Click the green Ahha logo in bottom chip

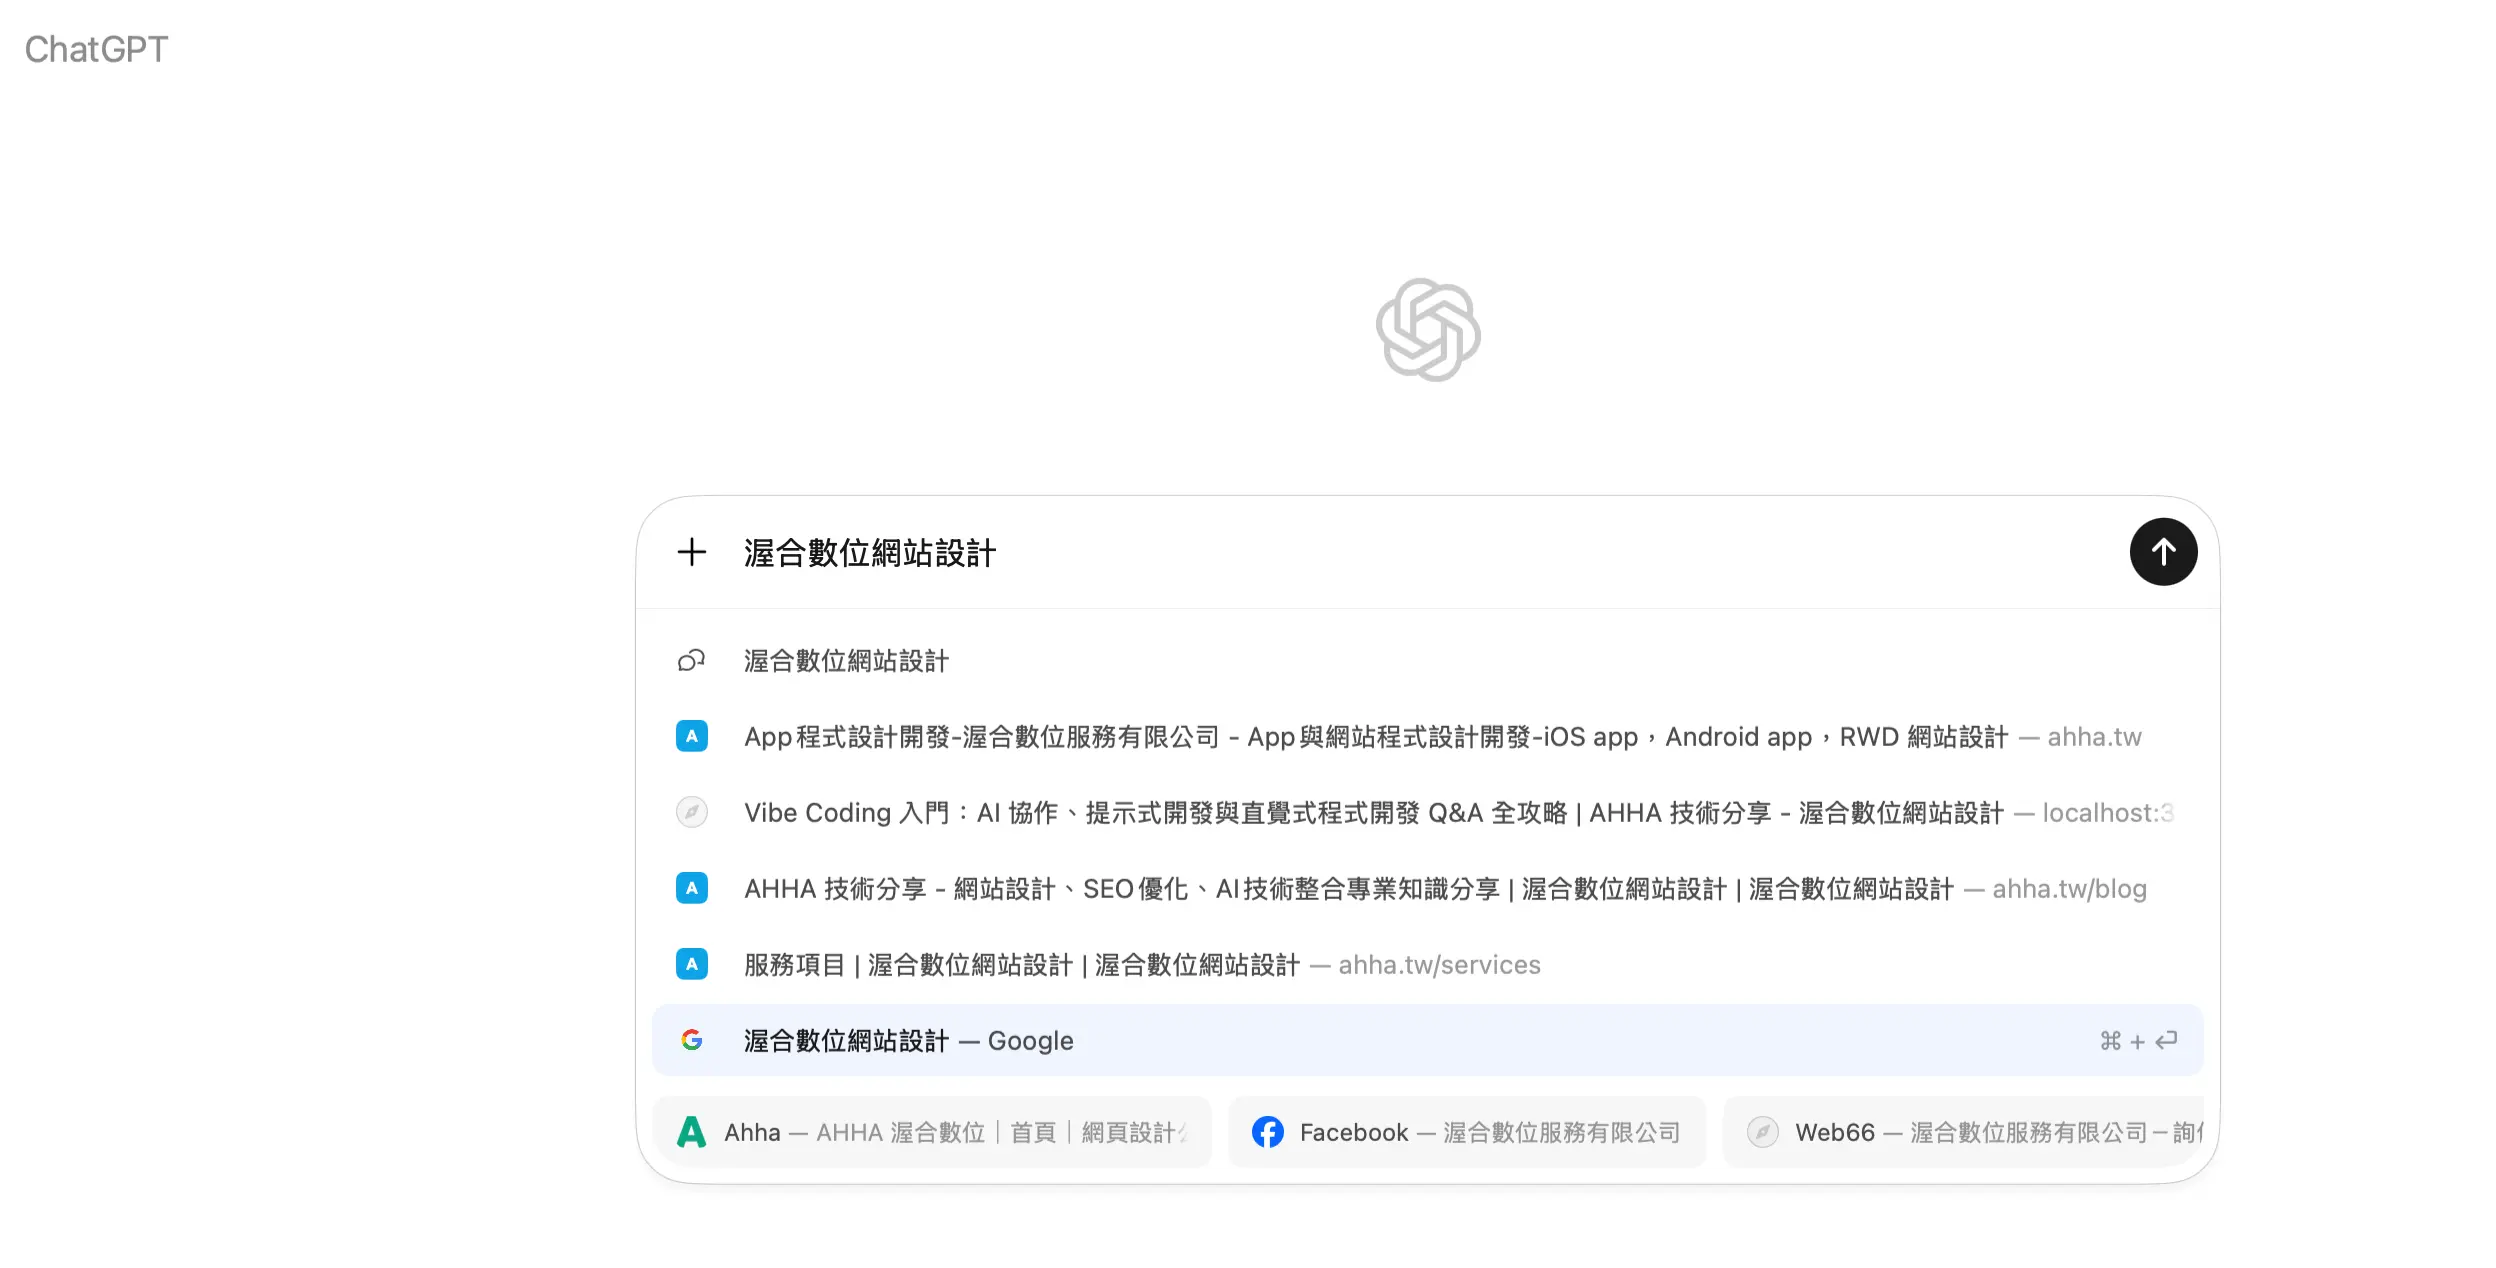point(692,1131)
